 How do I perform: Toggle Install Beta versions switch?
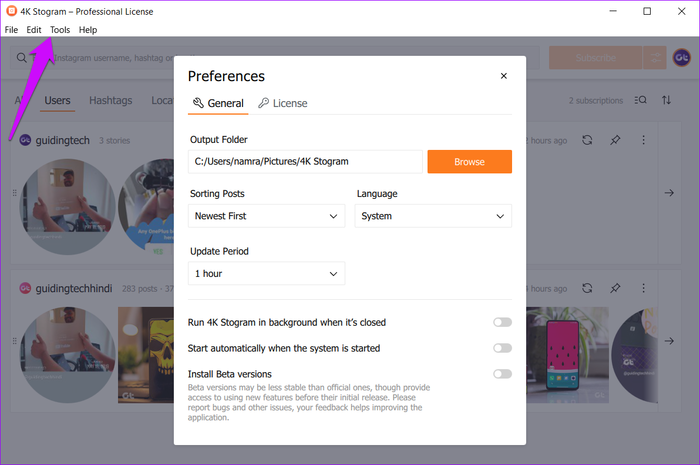502,374
